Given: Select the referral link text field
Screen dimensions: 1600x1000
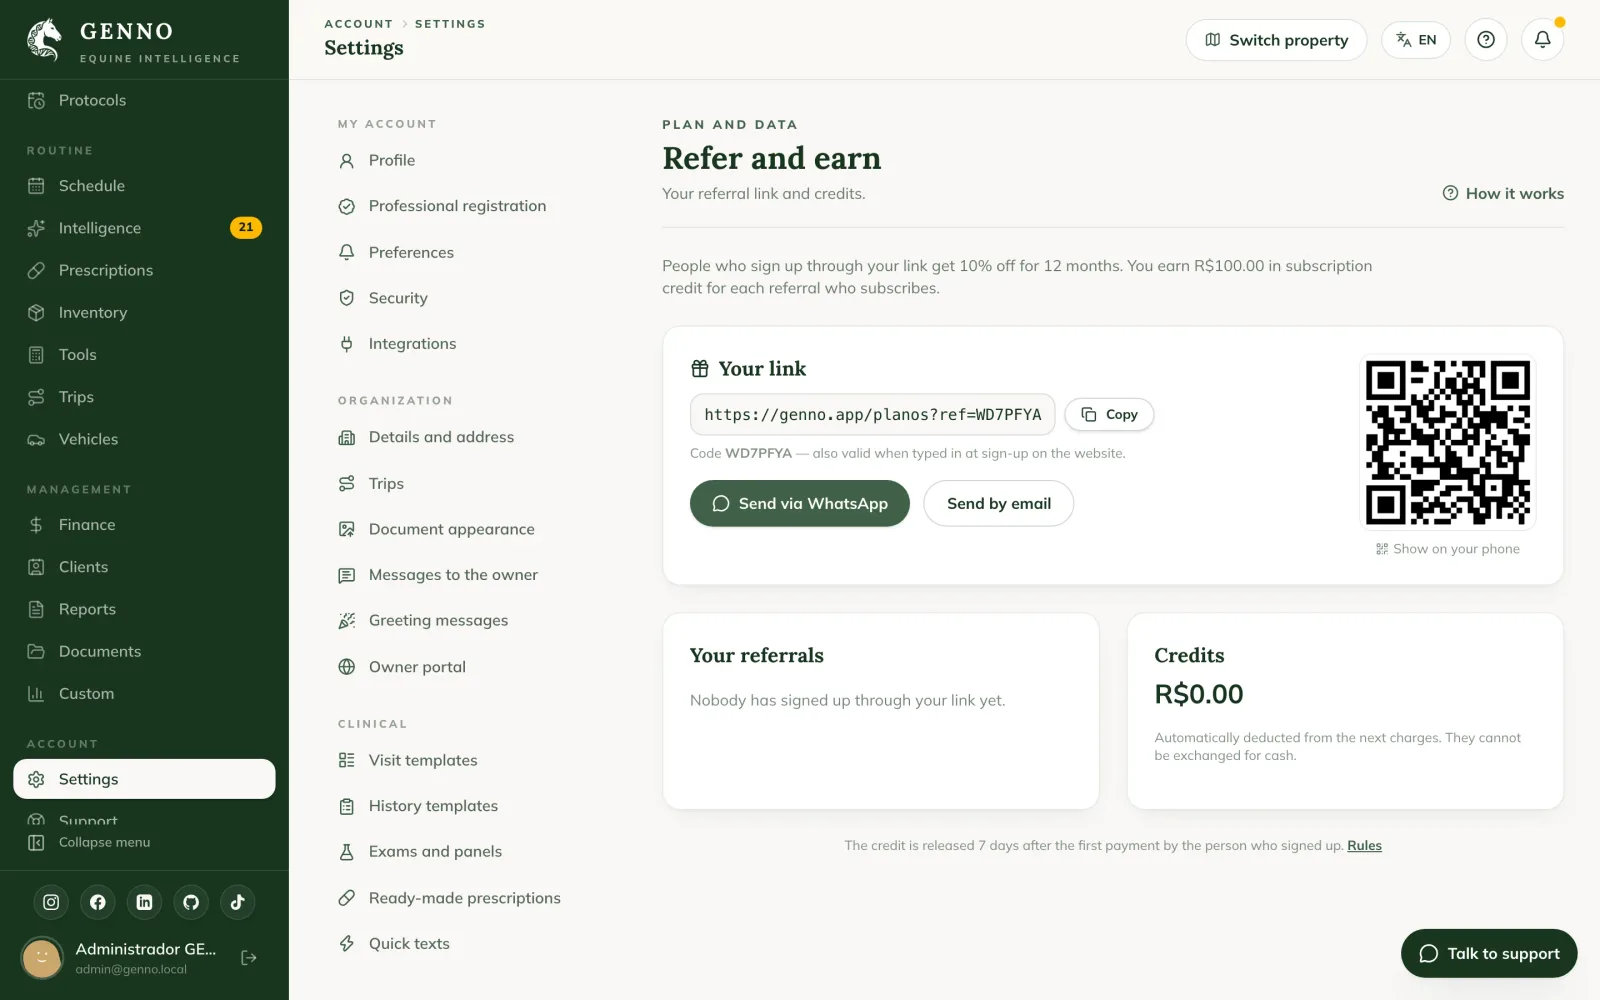Looking at the screenshot, I should (x=872, y=414).
